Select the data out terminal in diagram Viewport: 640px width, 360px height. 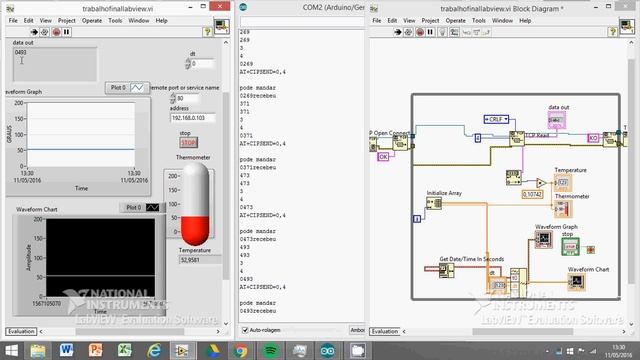point(557,120)
